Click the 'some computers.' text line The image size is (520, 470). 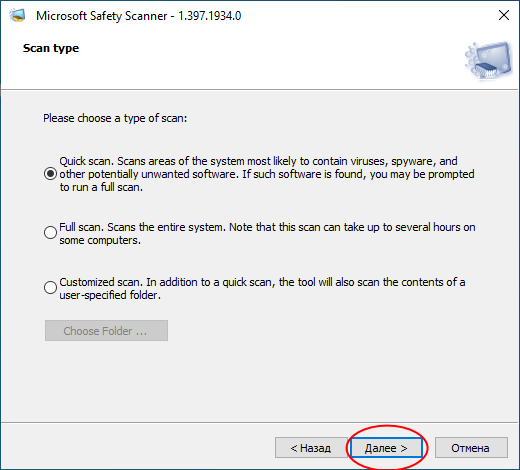[x=100, y=240]
